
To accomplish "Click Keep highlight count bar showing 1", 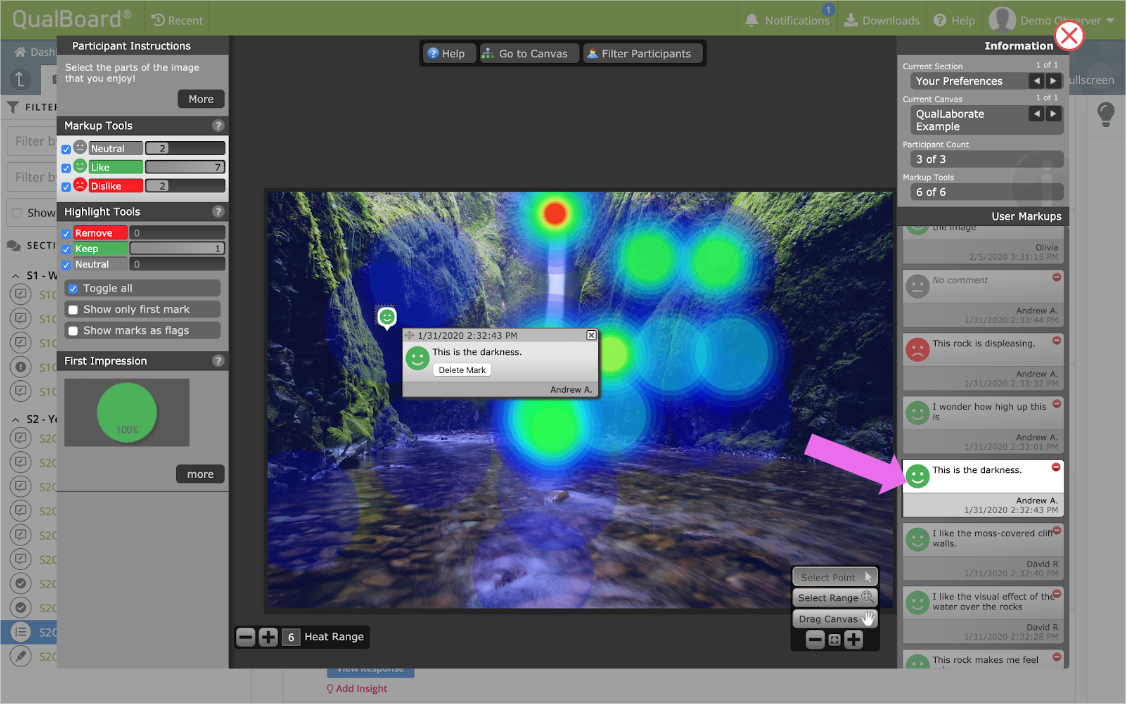I will pos(177,249).
